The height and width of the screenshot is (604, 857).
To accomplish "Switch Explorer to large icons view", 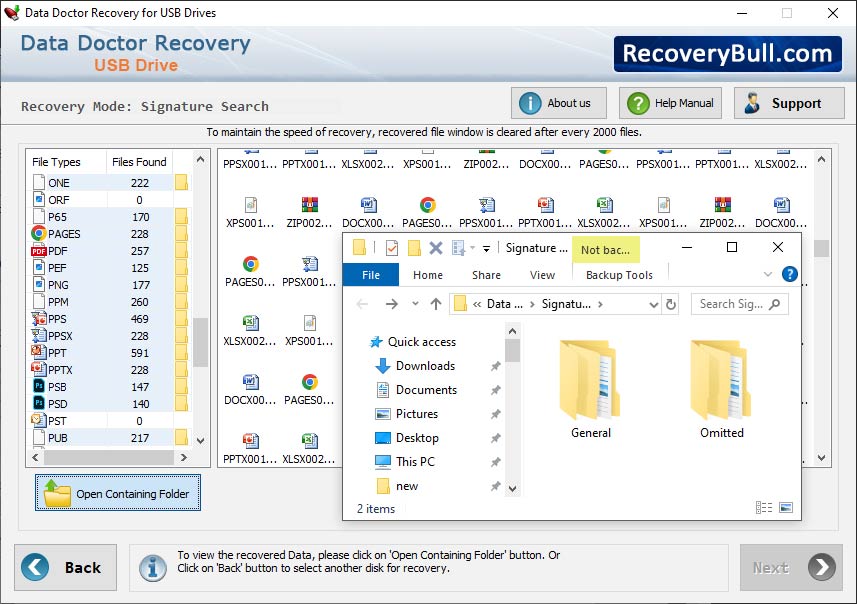I will 785,508.
